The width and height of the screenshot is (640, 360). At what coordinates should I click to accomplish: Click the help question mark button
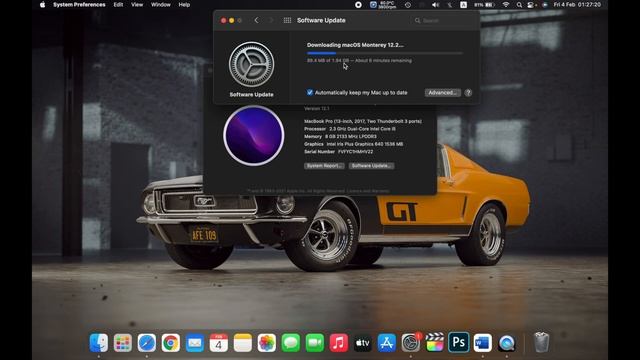(468, 93)
